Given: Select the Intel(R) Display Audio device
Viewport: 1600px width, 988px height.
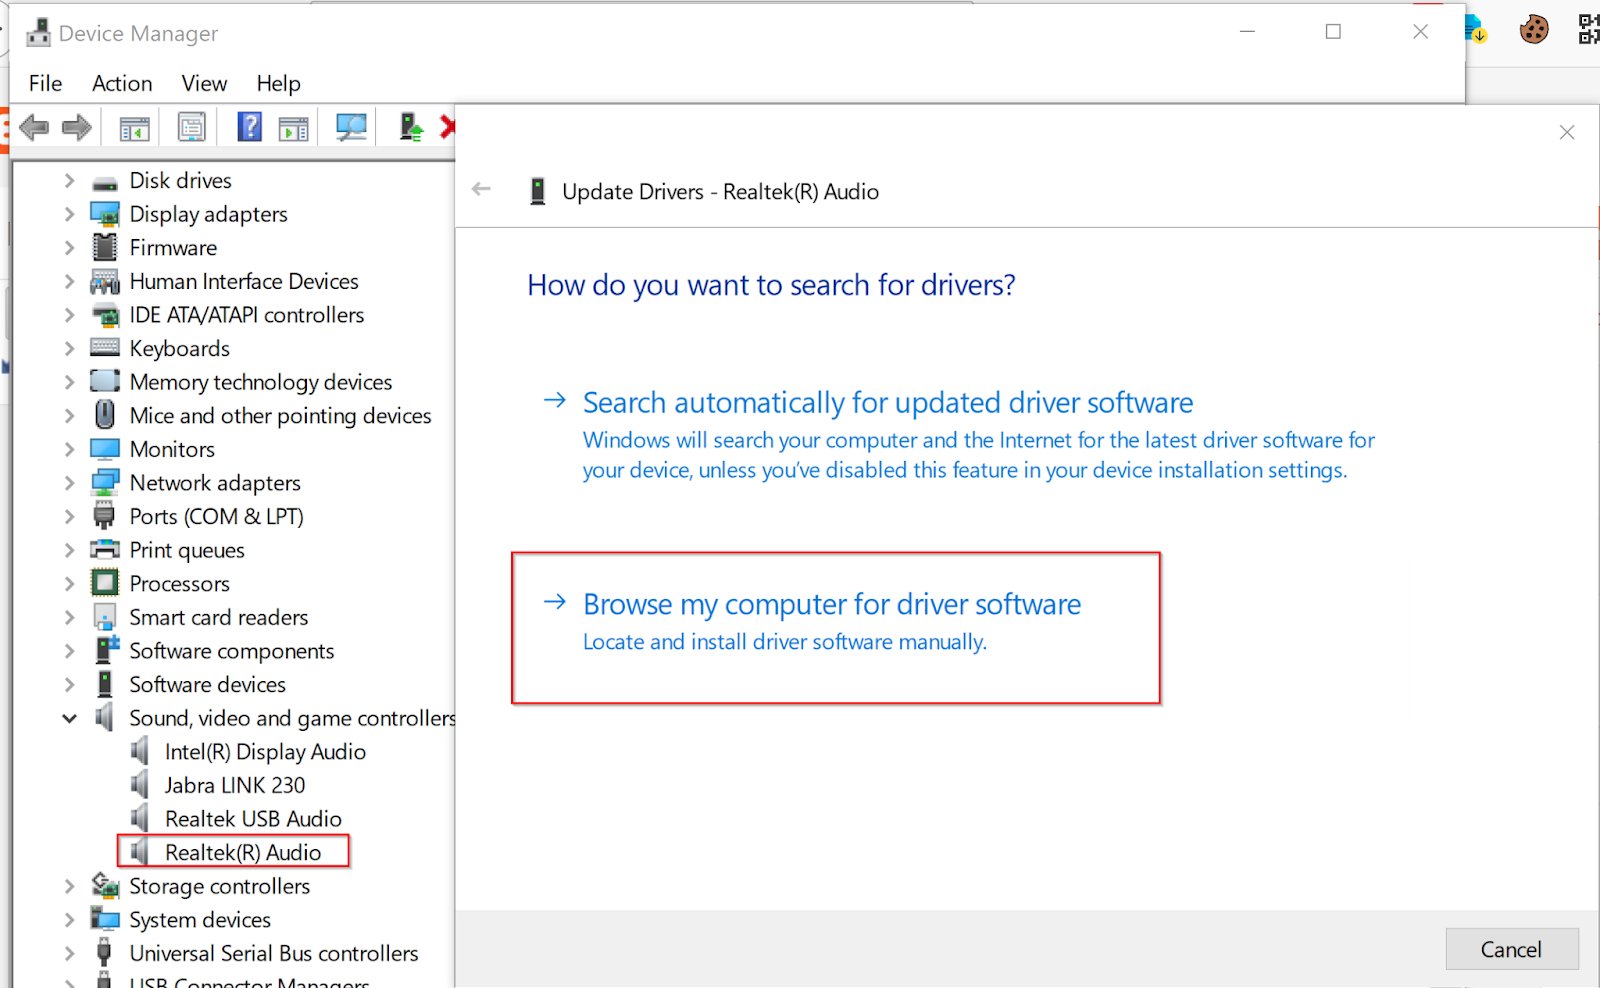Looking at the screenshot, I should pyautogui.click(x=265, y=752).
